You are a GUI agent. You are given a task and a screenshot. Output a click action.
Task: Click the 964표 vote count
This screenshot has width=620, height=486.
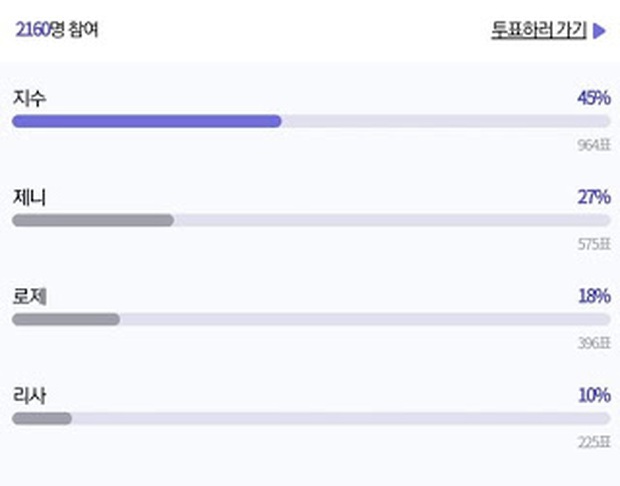[593, 145]
